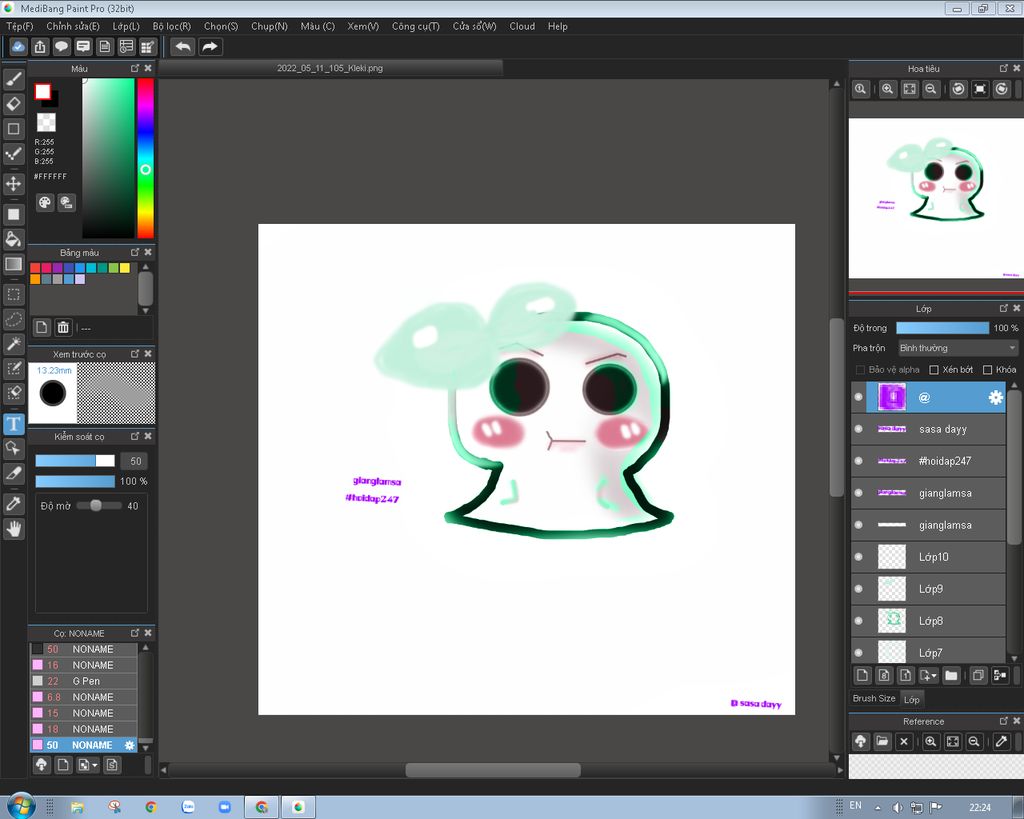Select the Bucket fill tool
This screenshot has height=819, width=1024.
[14, 239]
